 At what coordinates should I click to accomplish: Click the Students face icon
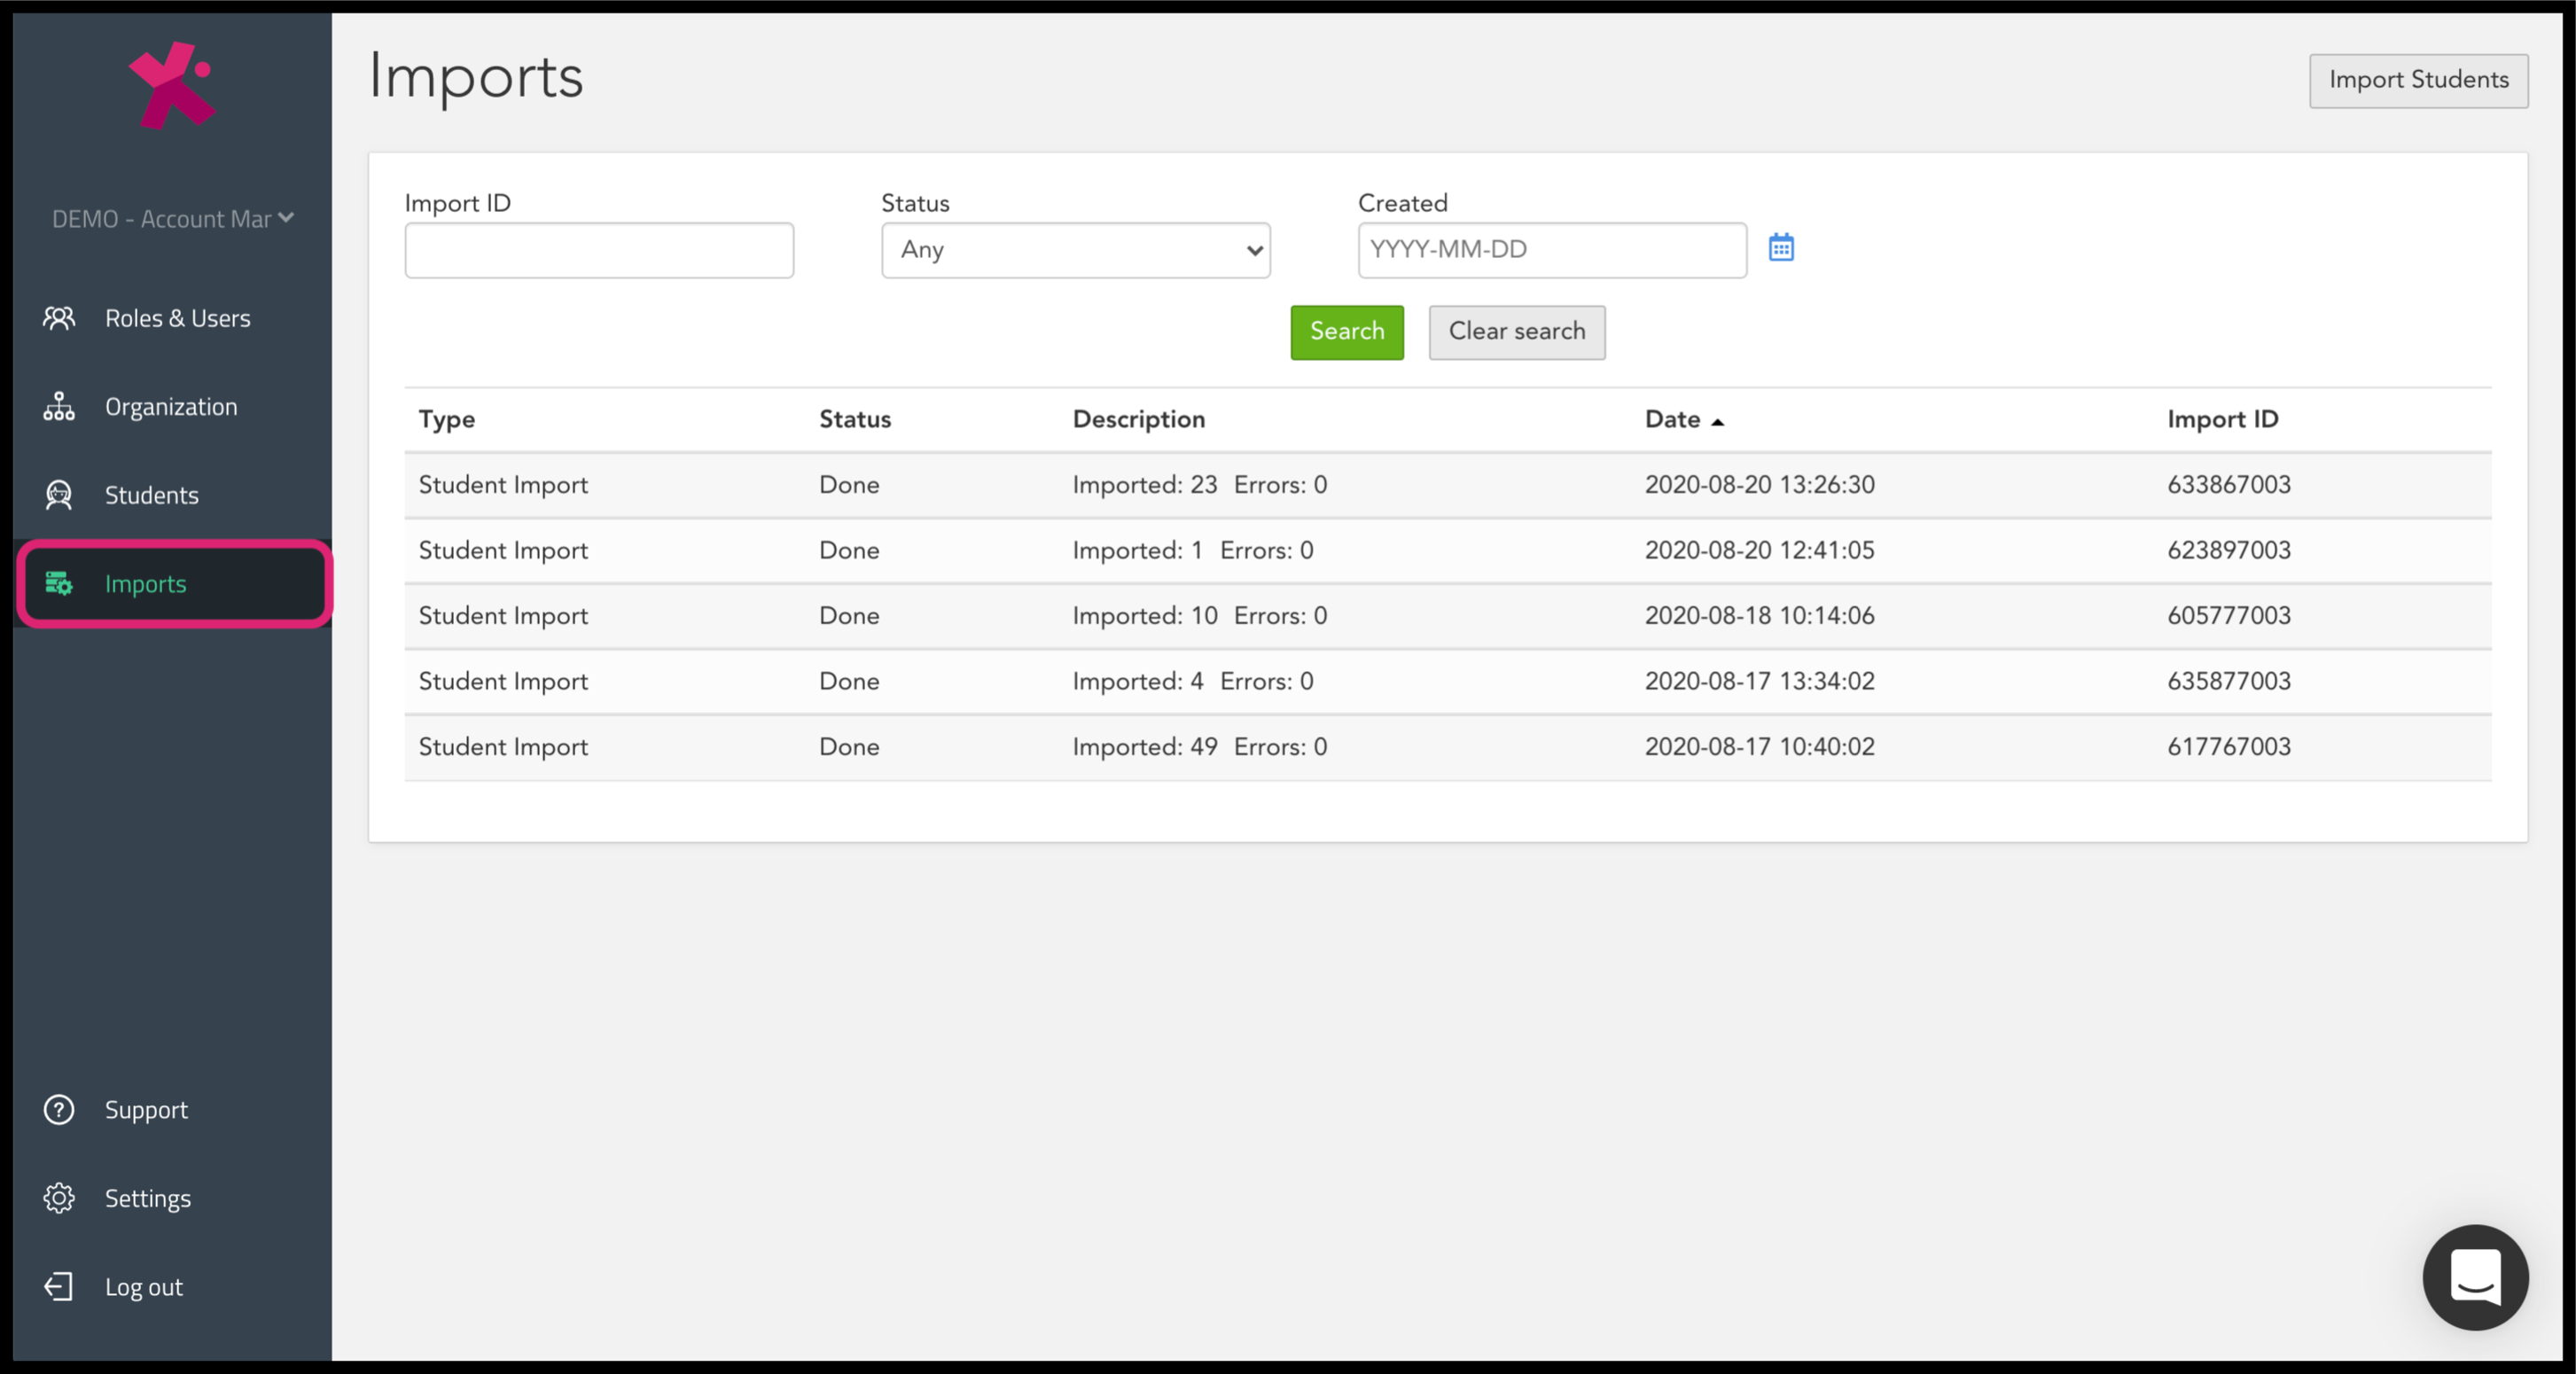(x=59, y=495)
